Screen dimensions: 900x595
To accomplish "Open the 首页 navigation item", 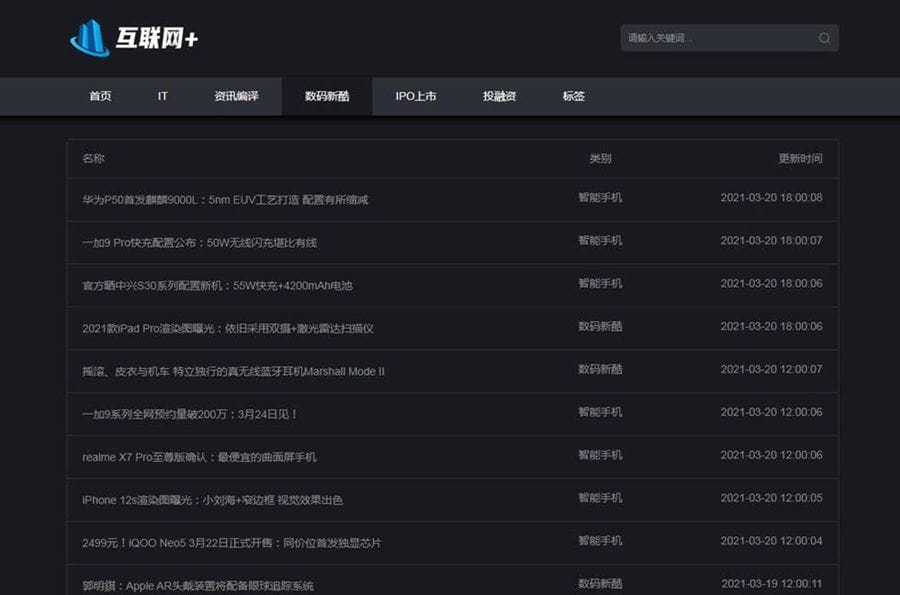I will click(x=99, y=96).
